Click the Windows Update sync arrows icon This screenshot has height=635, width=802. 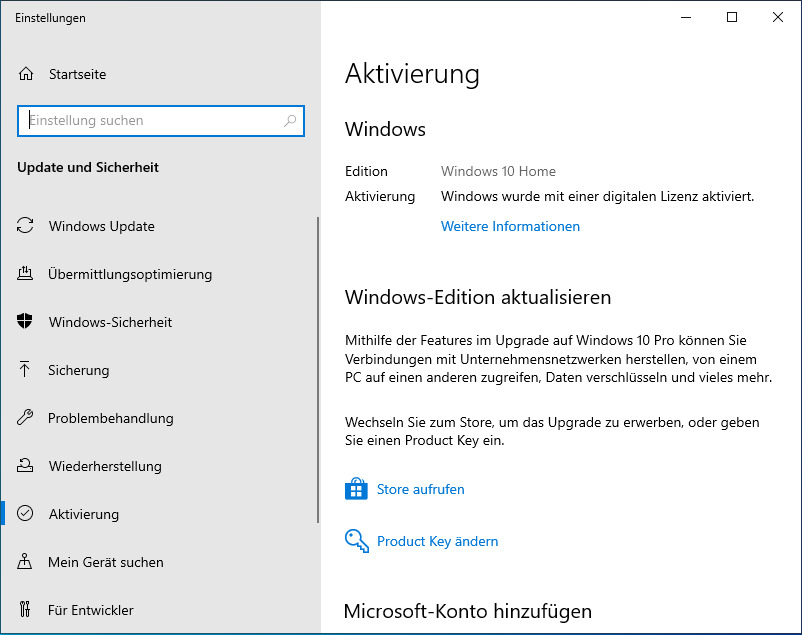click(25, 226)
